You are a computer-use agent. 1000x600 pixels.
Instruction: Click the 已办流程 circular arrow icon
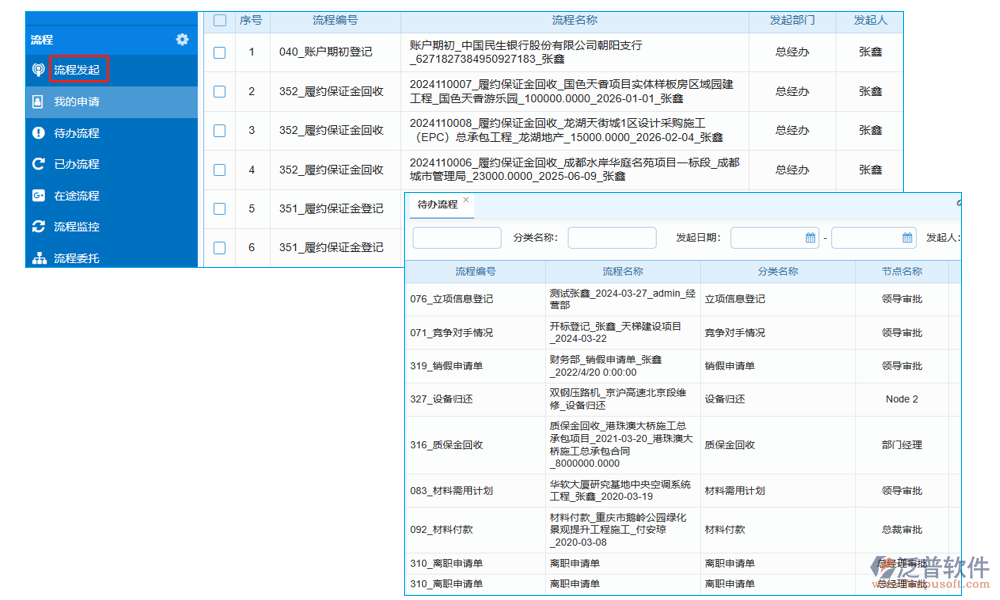[x=38, y=162]
